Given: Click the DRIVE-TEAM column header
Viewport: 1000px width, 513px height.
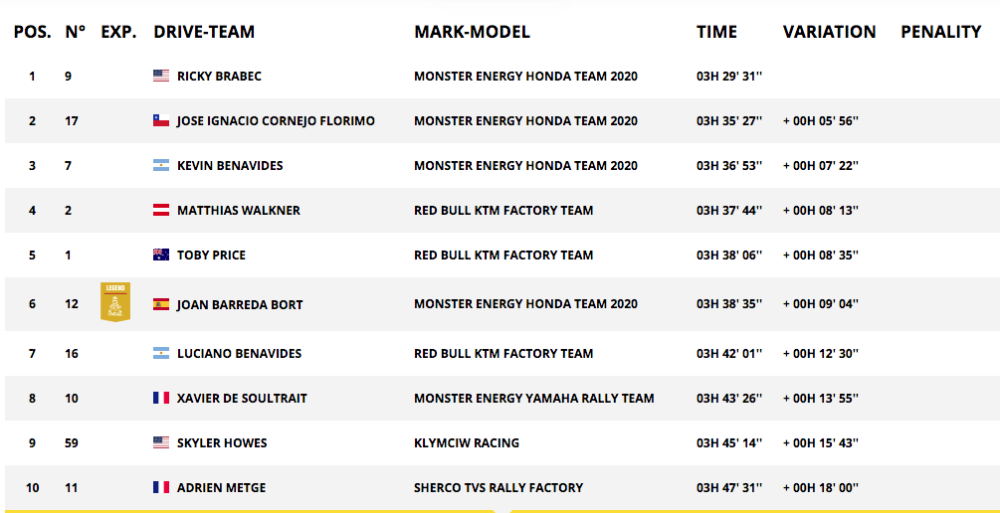Looking at the screenshot, I should pos(204,32).
